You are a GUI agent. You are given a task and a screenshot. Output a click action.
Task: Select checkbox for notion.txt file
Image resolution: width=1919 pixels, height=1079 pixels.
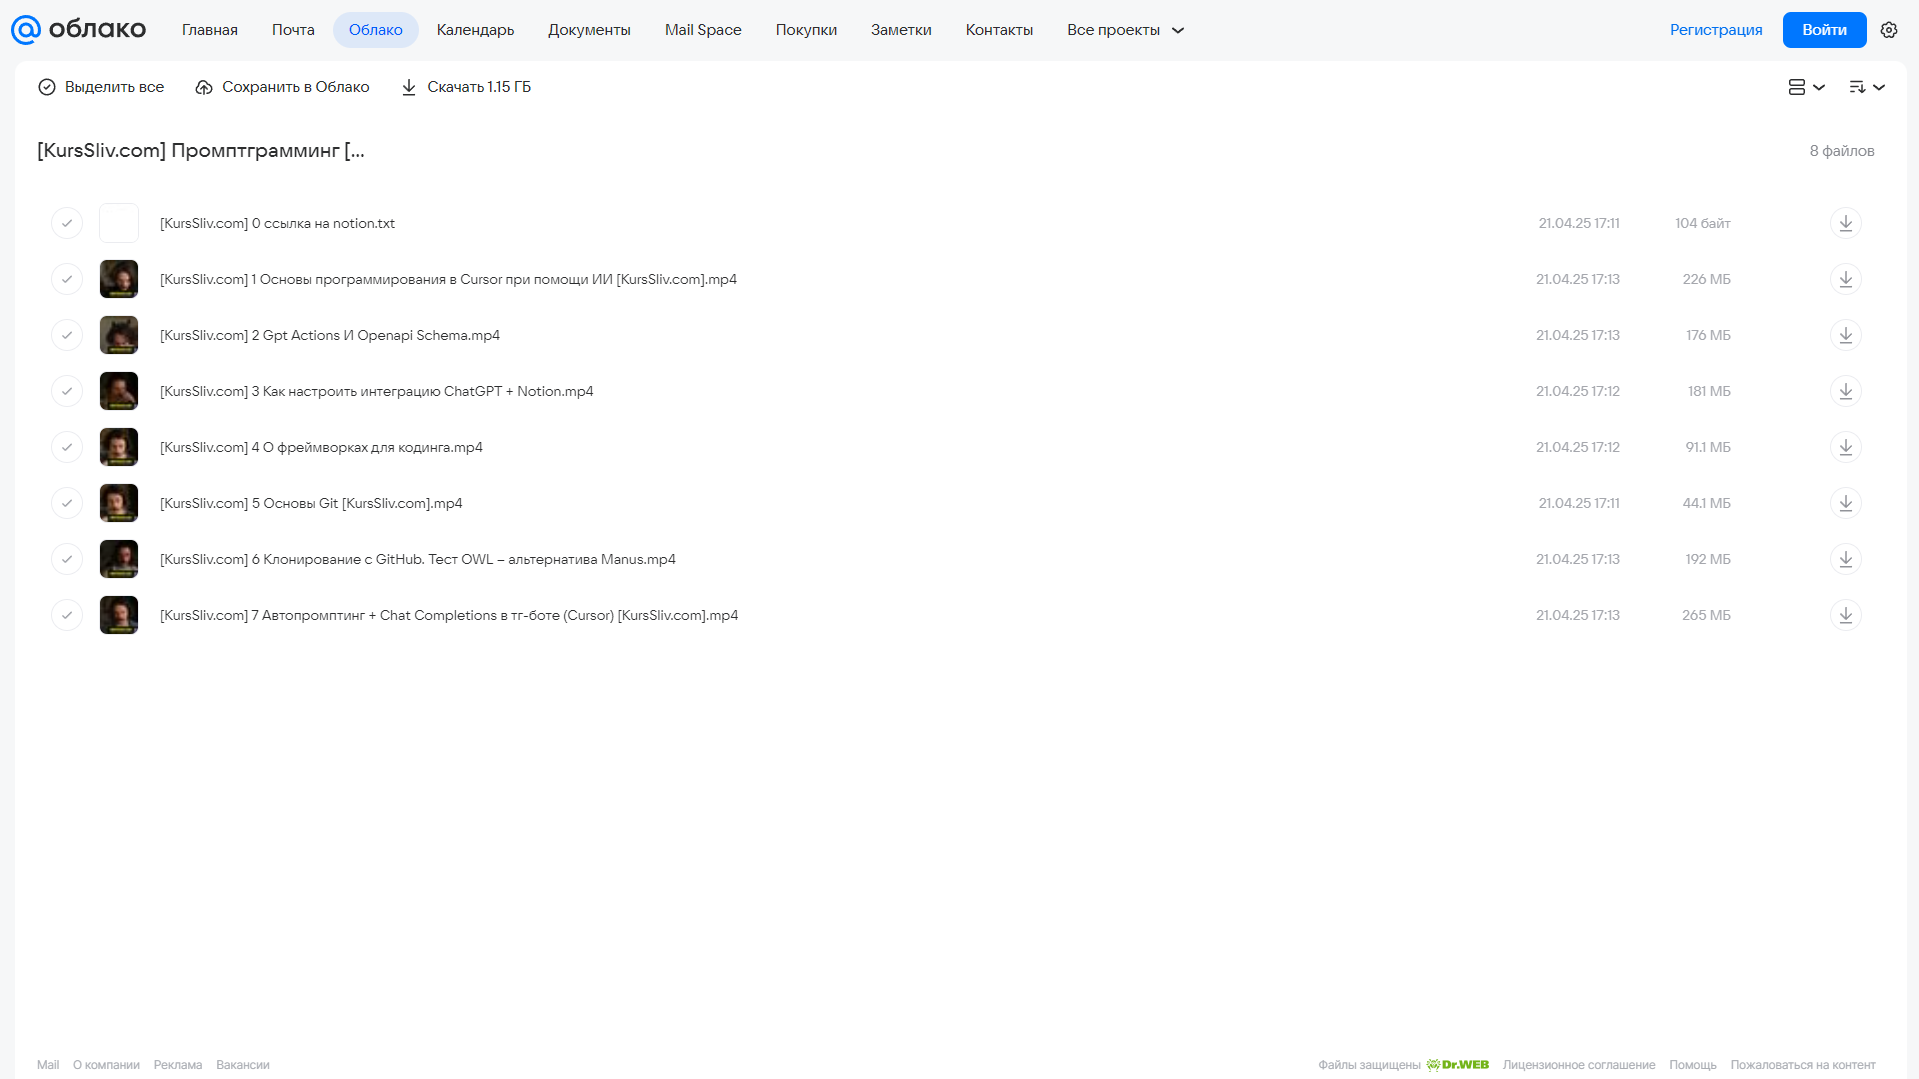(67, 223)
